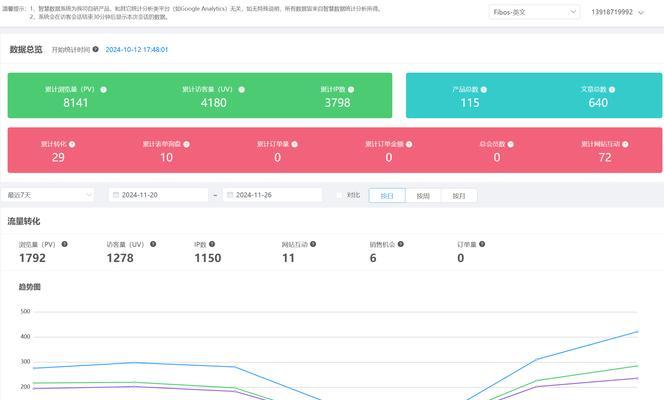Click help icon beside 累计IP数
The height and width of the screenshot is (400, 664).
click(x=354, y=89)
